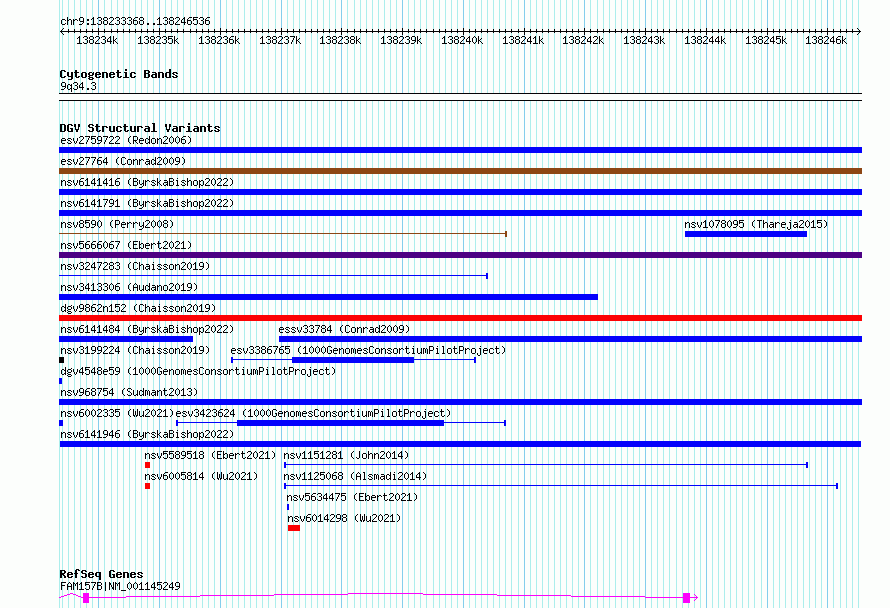This screenshot has width=890, height=608.
Task: Click the RefSeq Genes track title
Action: (x=101, y=574)
